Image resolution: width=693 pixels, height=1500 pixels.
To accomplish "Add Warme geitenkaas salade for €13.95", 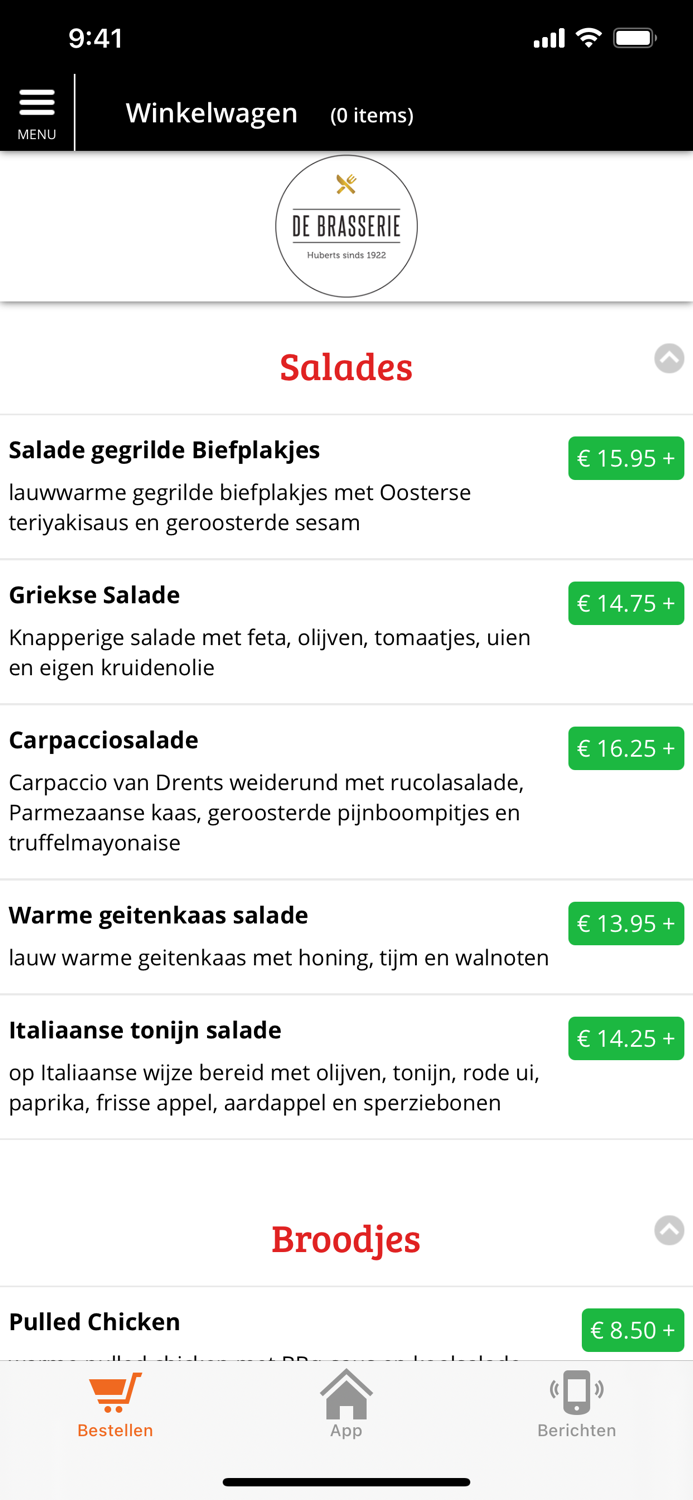I will point(626,923).
